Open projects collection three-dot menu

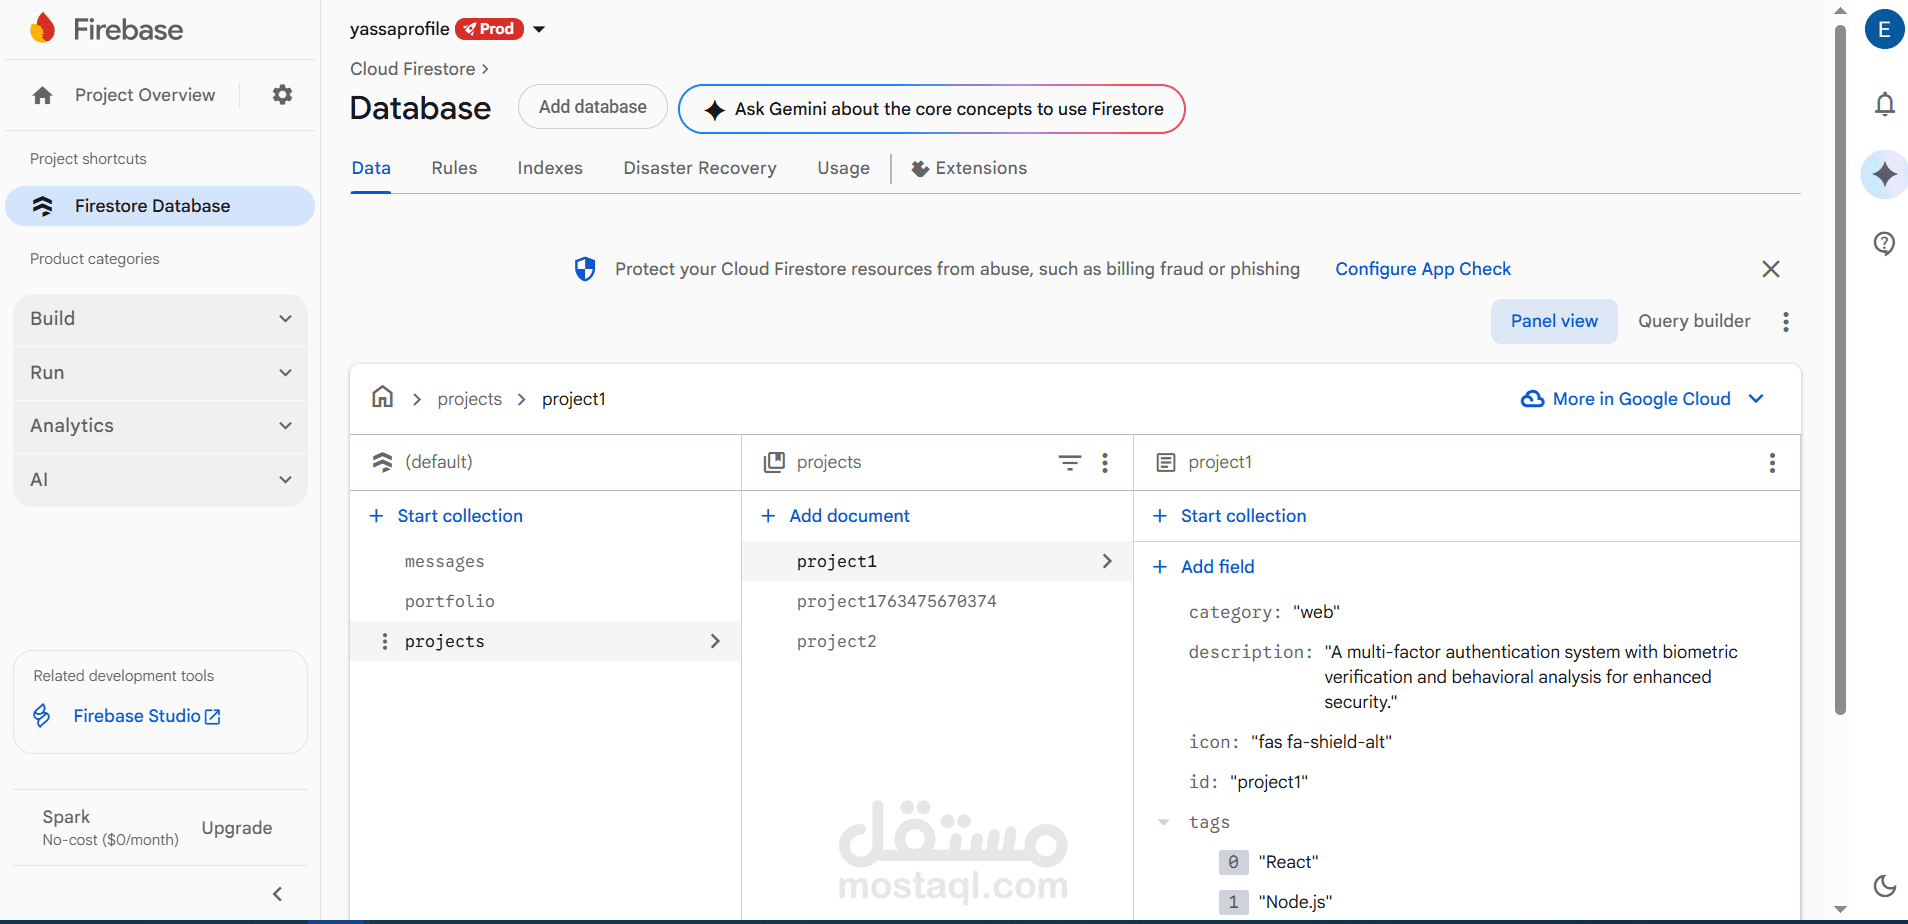point(1105,462)
